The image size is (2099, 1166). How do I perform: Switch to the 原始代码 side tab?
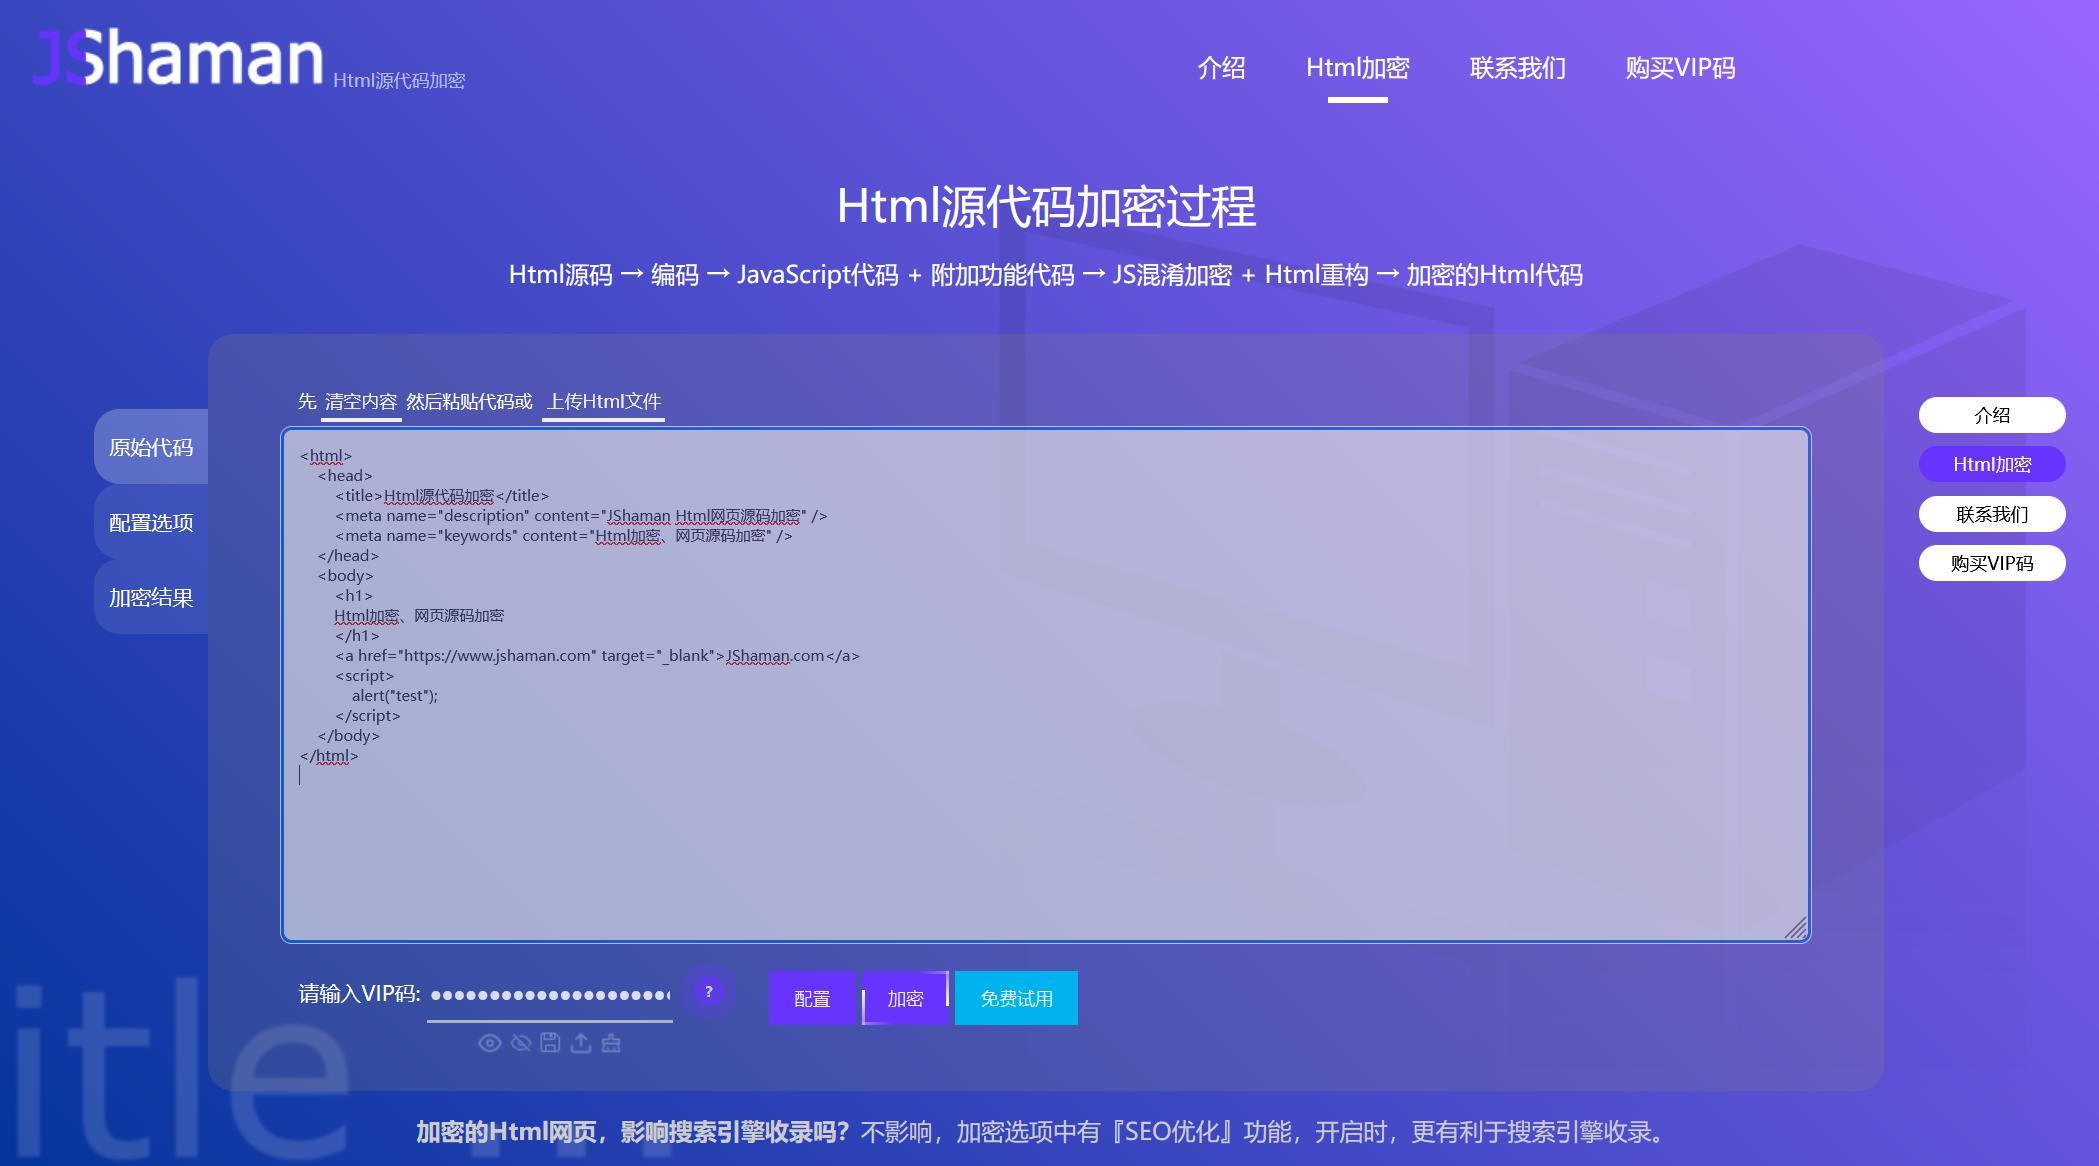click(151, 447)
